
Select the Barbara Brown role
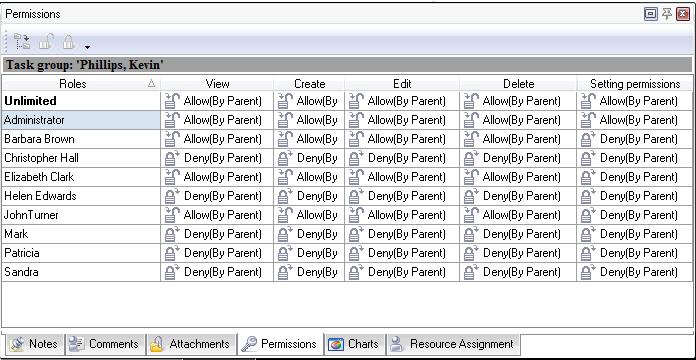pos(81,139)
